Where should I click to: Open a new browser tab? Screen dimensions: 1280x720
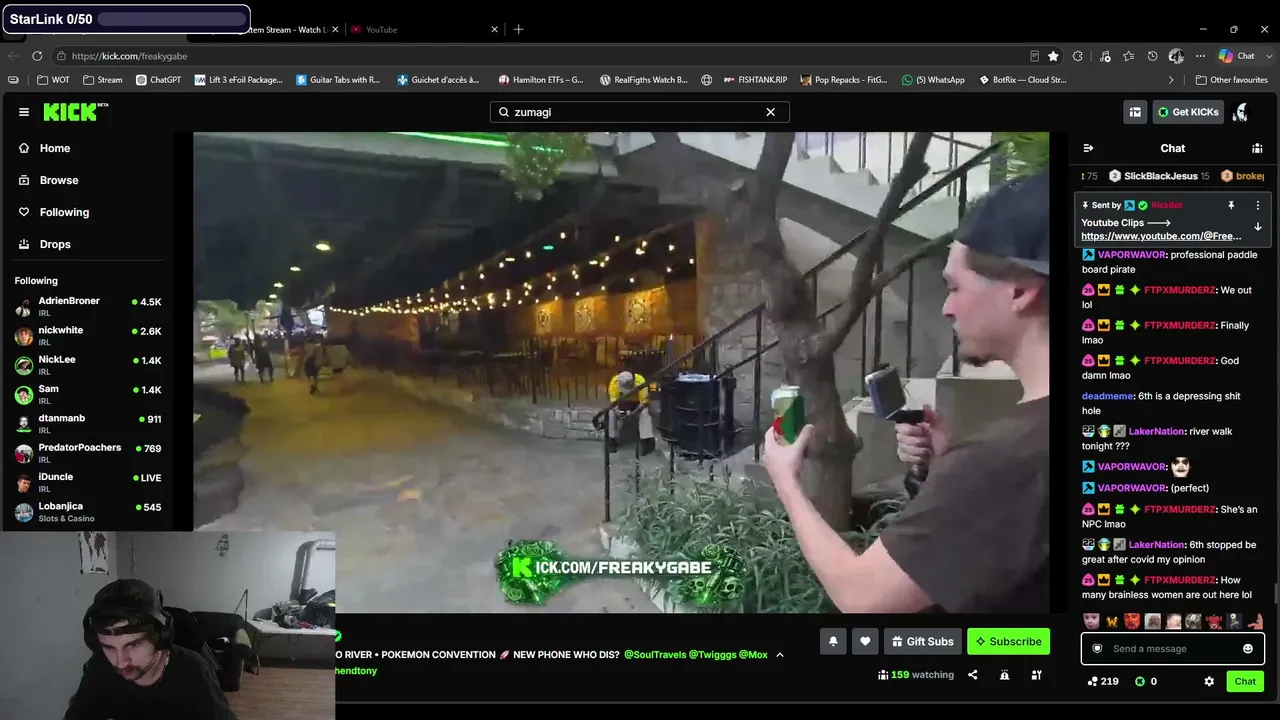coord(518,29)
